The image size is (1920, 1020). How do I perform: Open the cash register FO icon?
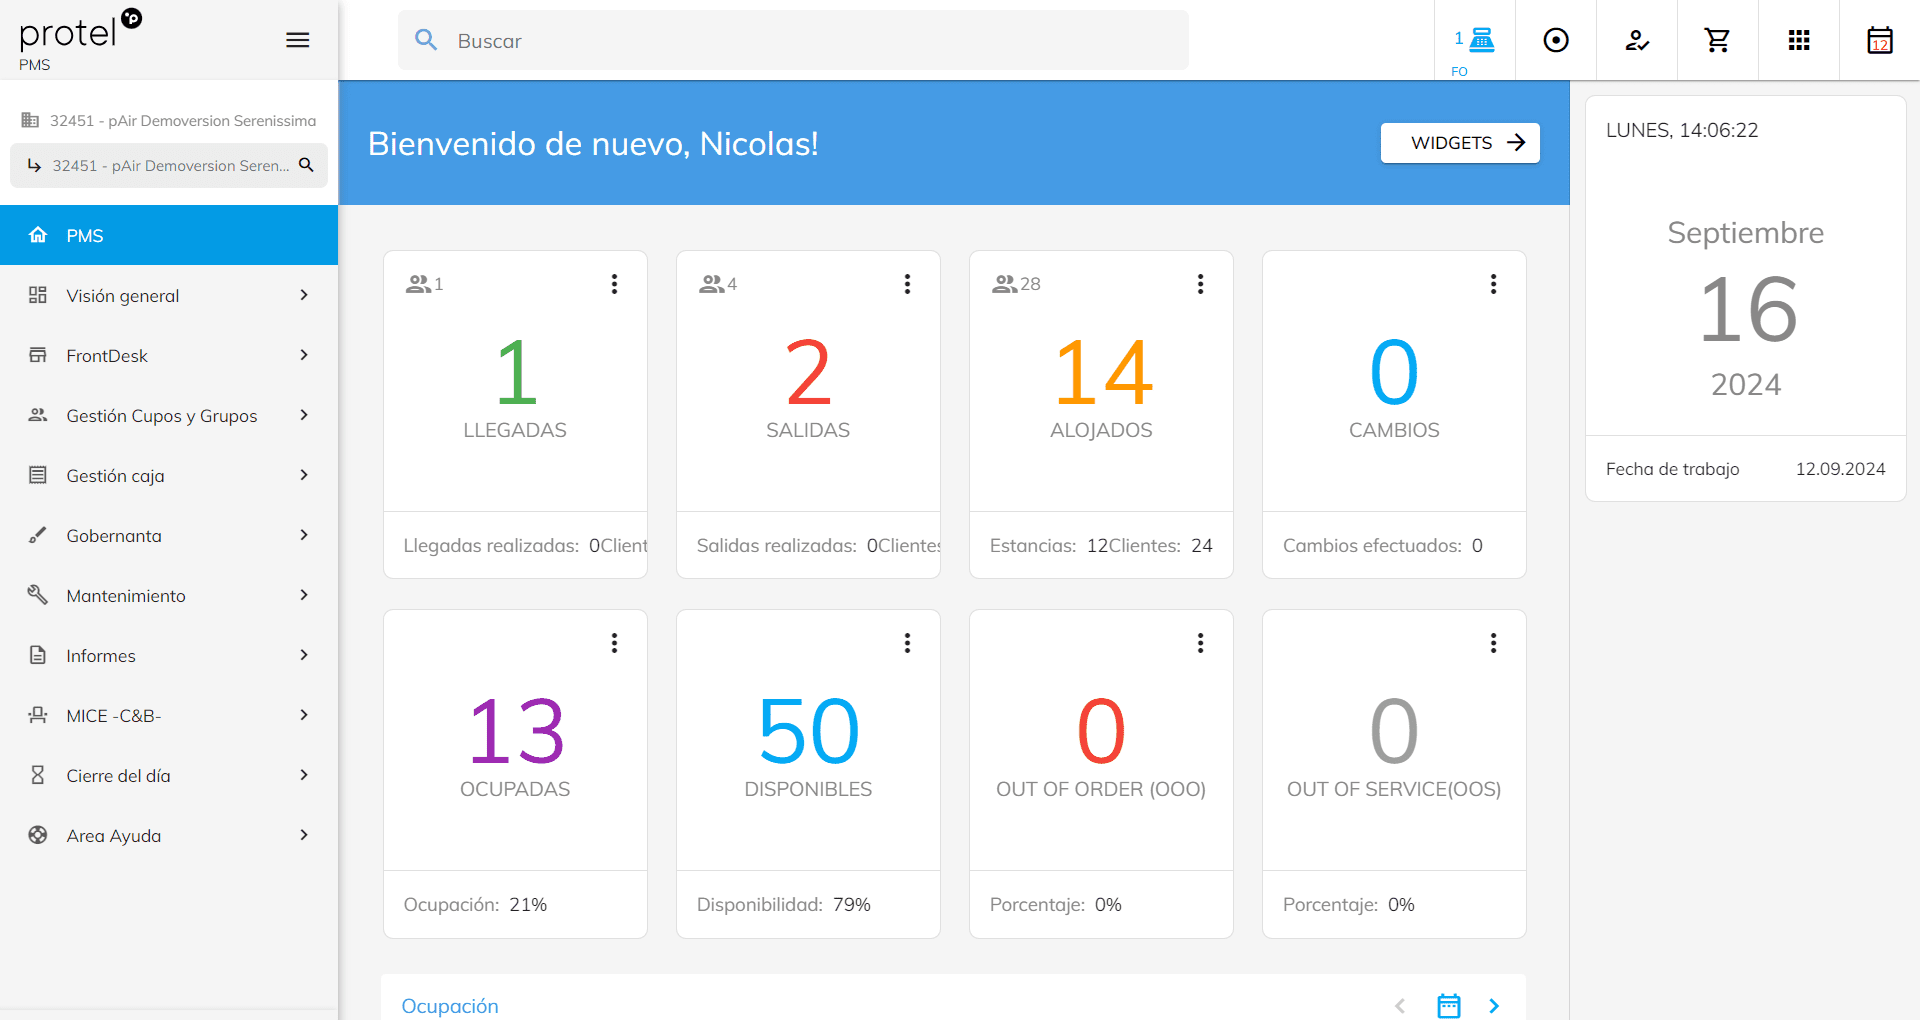click(x=1481, y=40)
